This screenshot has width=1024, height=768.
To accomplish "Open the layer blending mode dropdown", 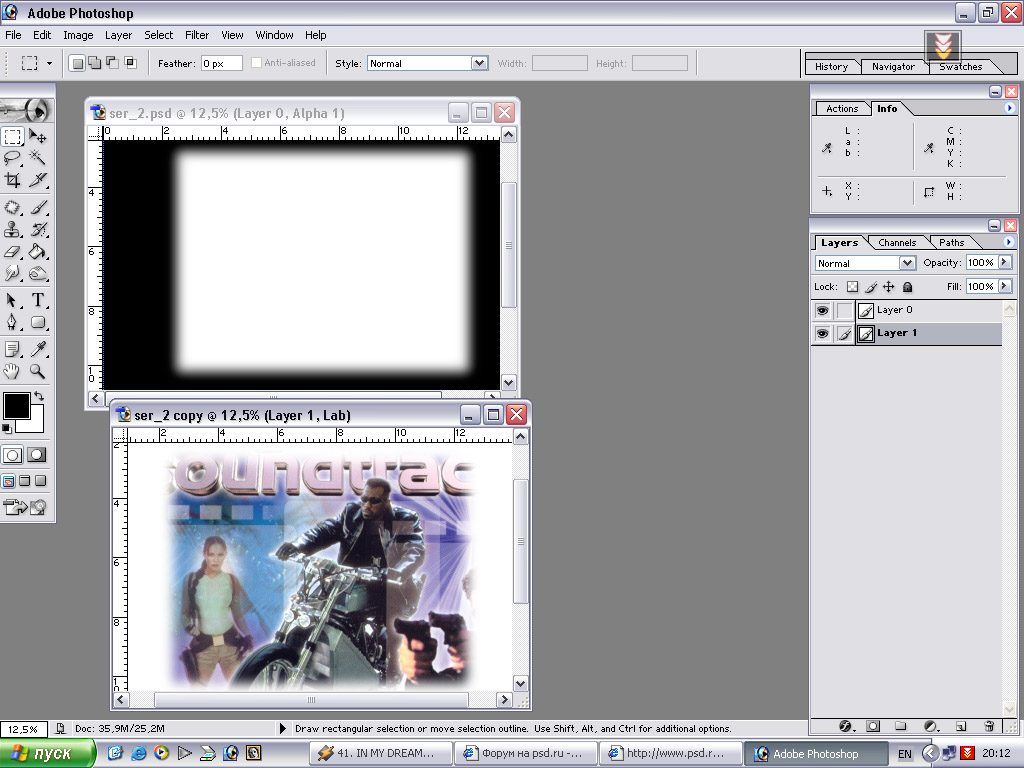I will (x=906, y=263).
